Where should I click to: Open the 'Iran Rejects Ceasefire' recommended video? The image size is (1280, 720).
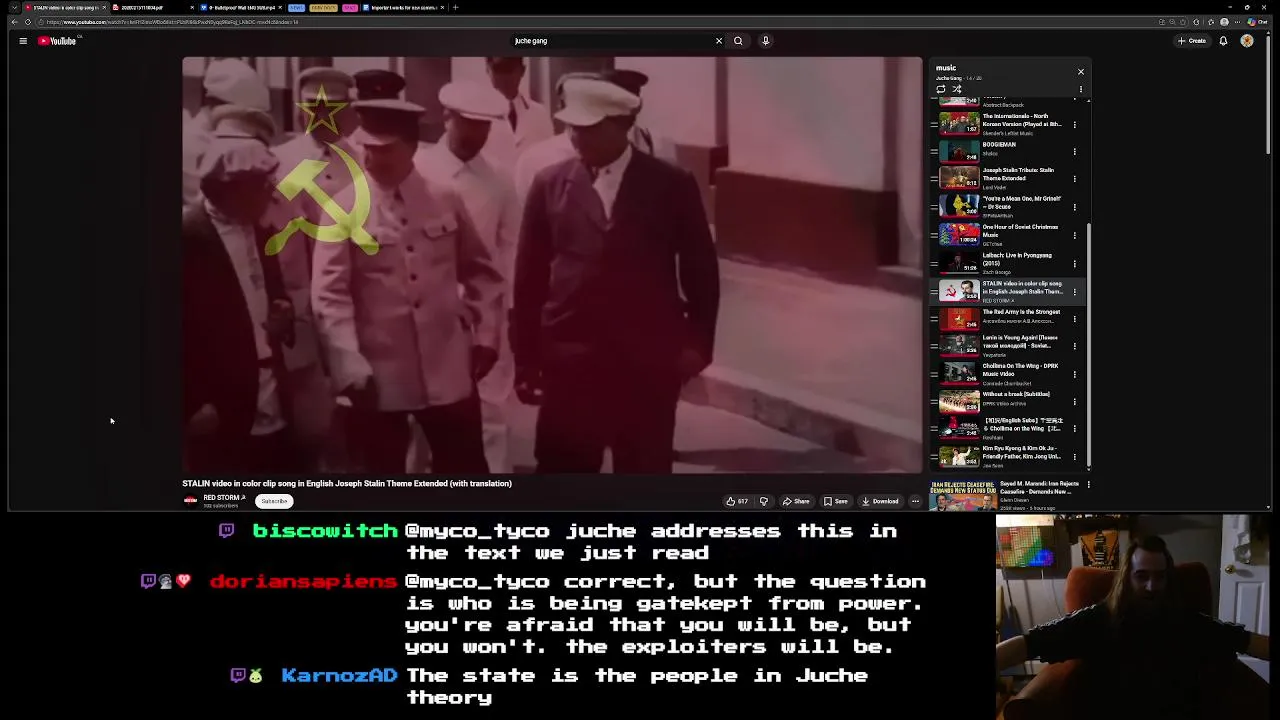(x=962, y=496)
